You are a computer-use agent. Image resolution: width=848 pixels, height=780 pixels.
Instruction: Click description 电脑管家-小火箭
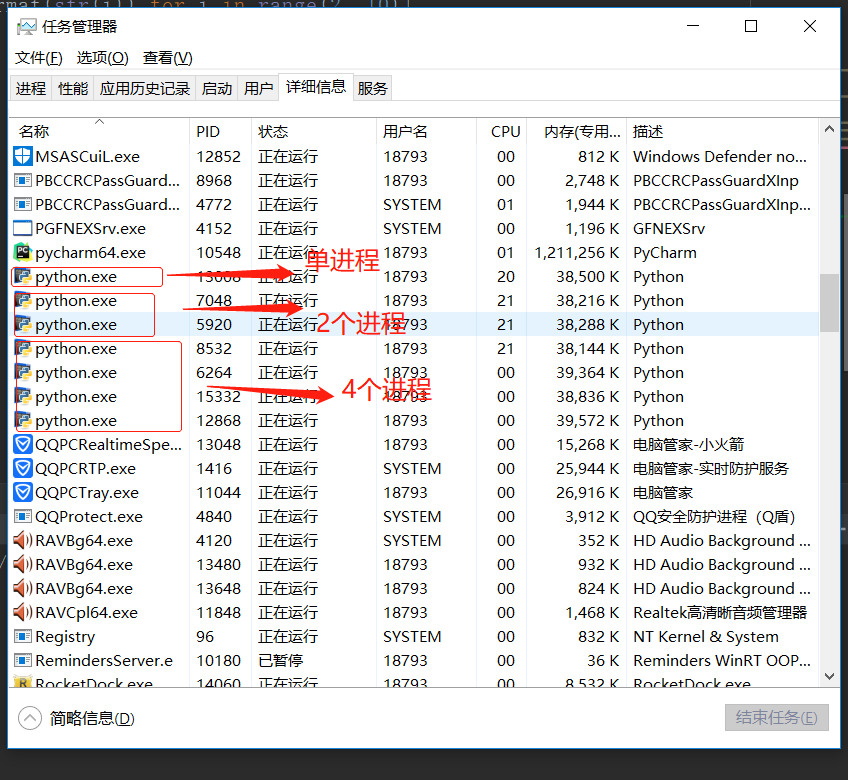[688, 445]
